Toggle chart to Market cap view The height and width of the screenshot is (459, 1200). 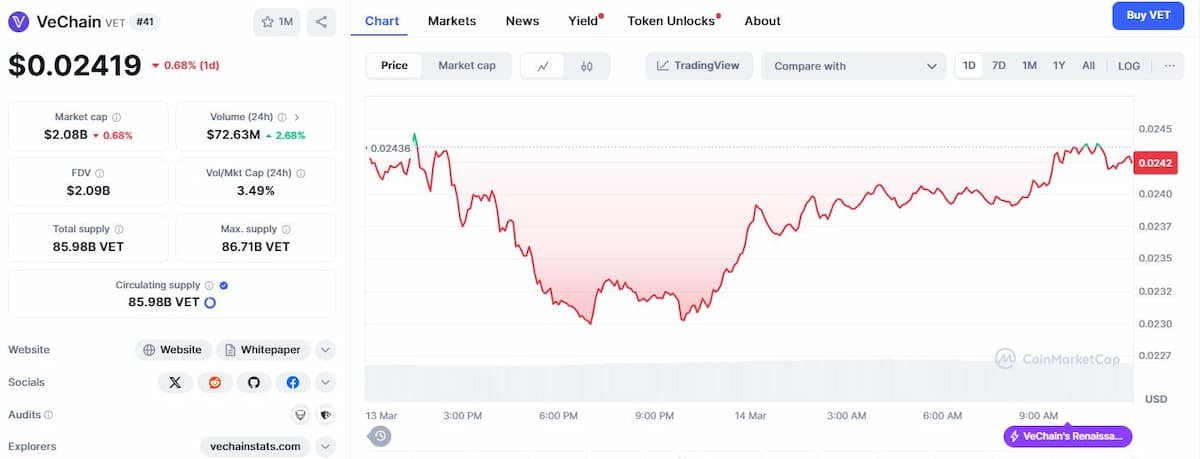point(467,66)
